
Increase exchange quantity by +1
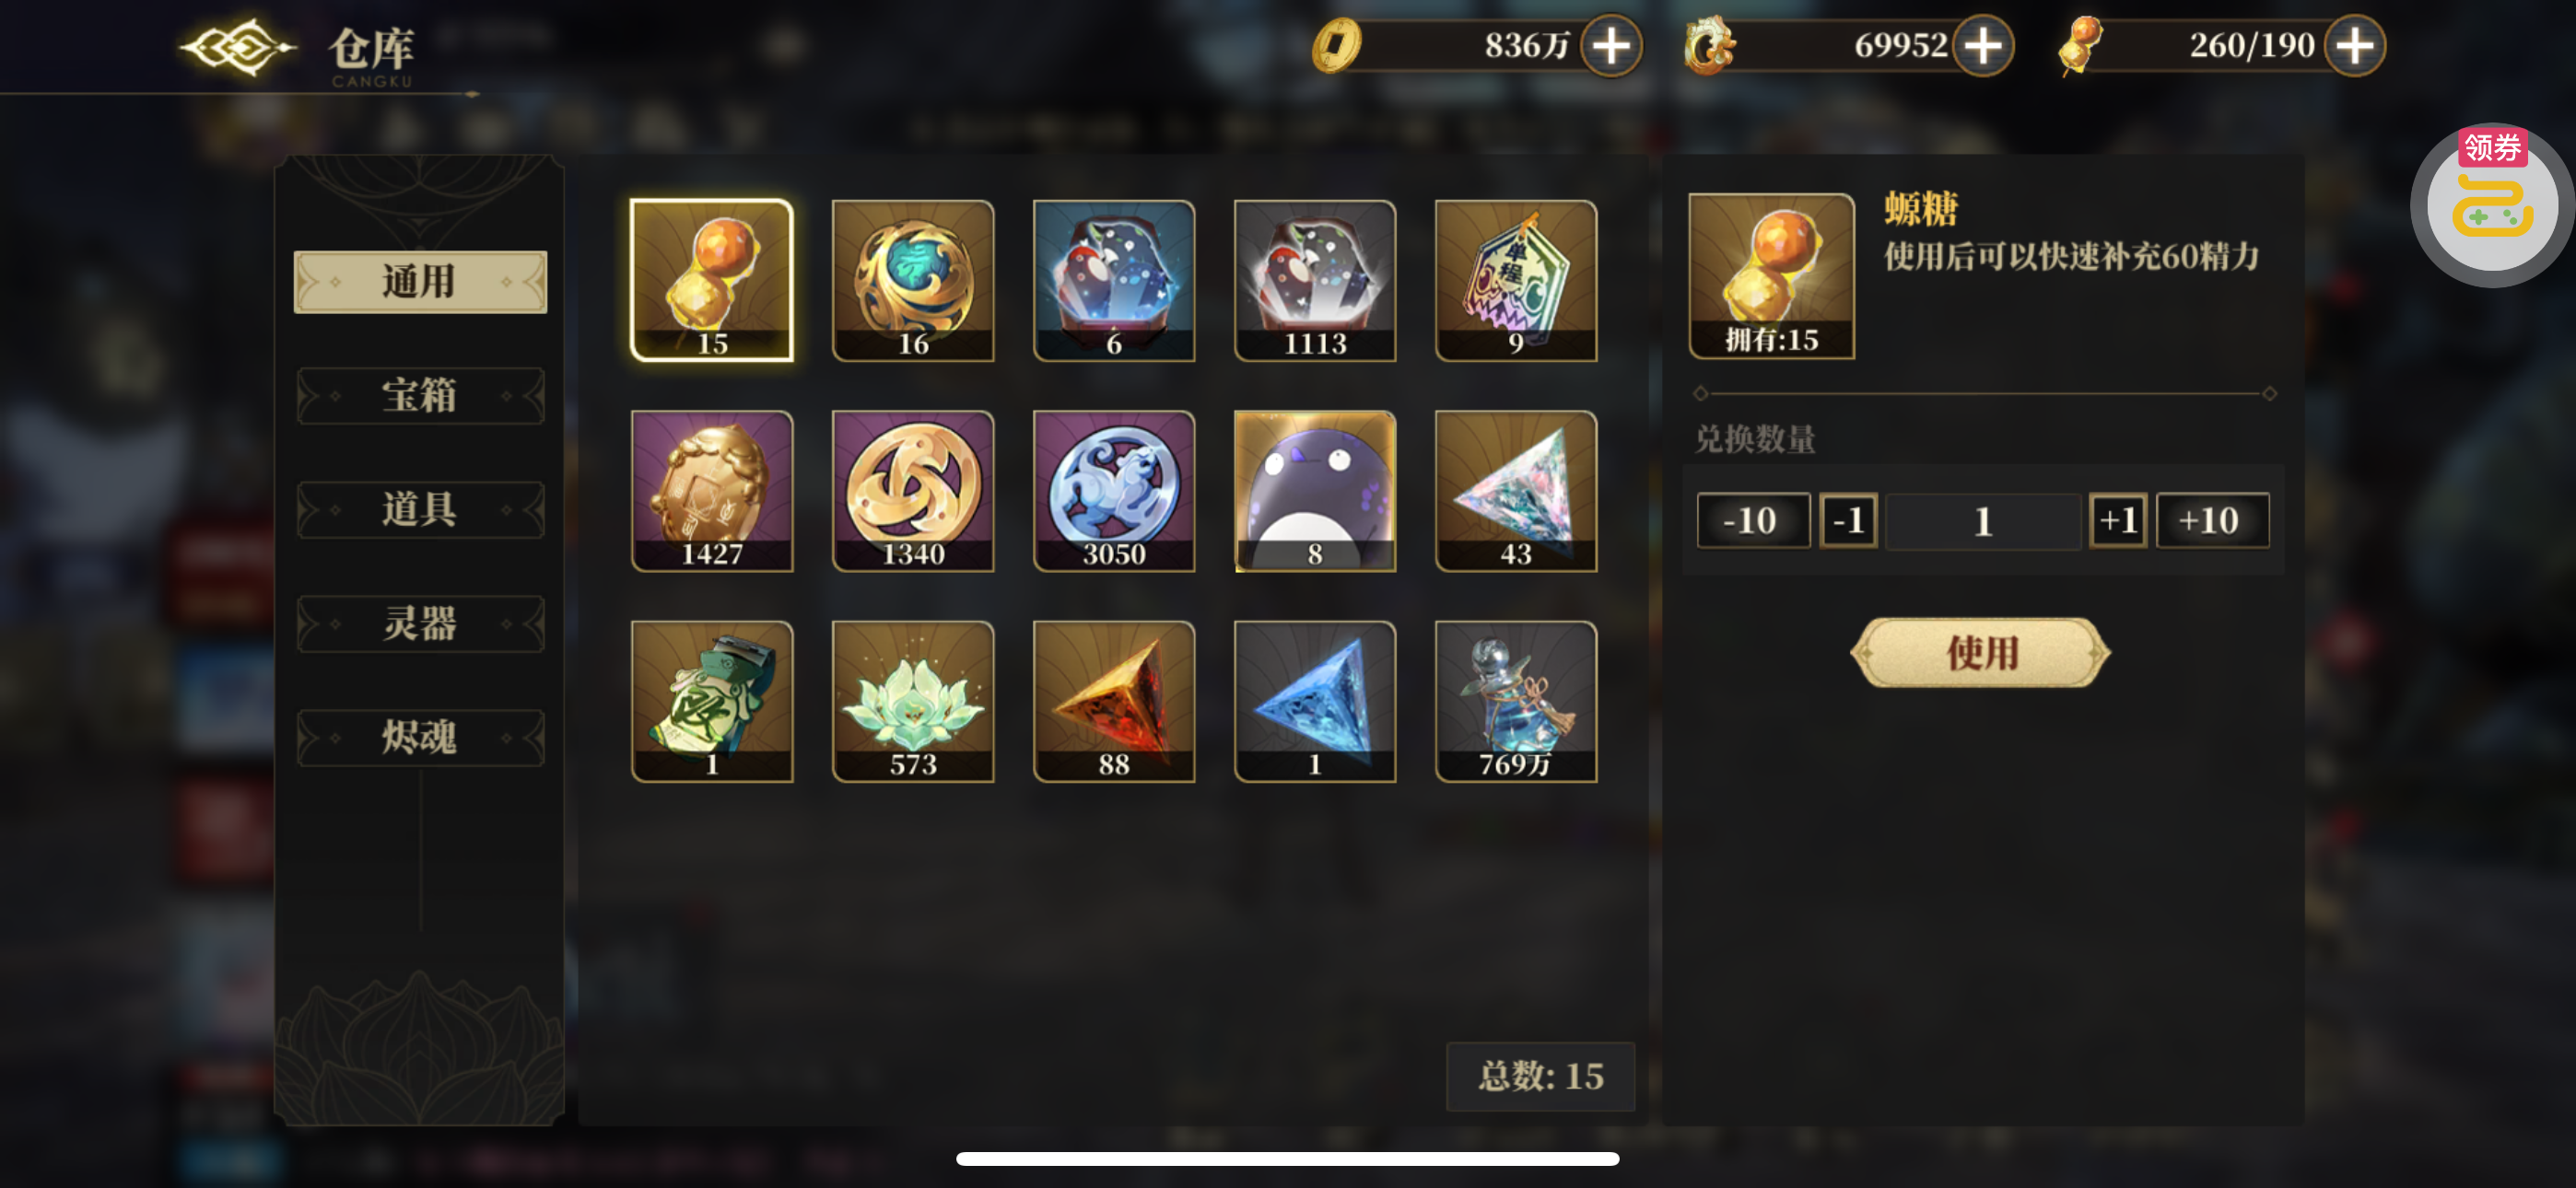click(x=2117, y=520)
